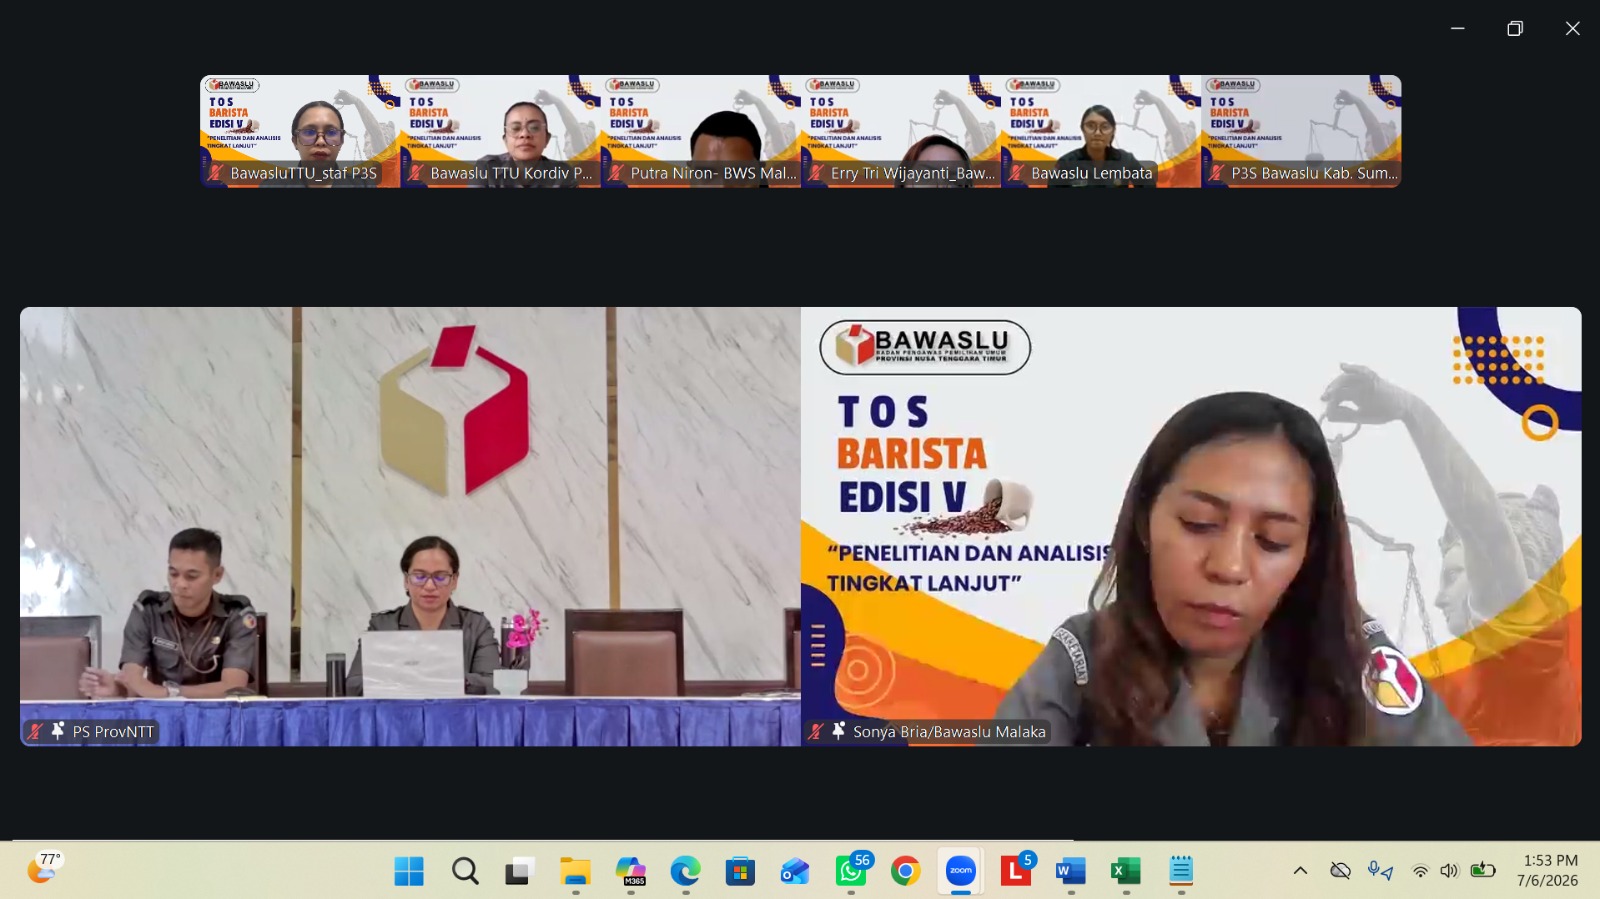
Task: Open the Microsoft Word taskbar icon
Action: pos(1070,871)
